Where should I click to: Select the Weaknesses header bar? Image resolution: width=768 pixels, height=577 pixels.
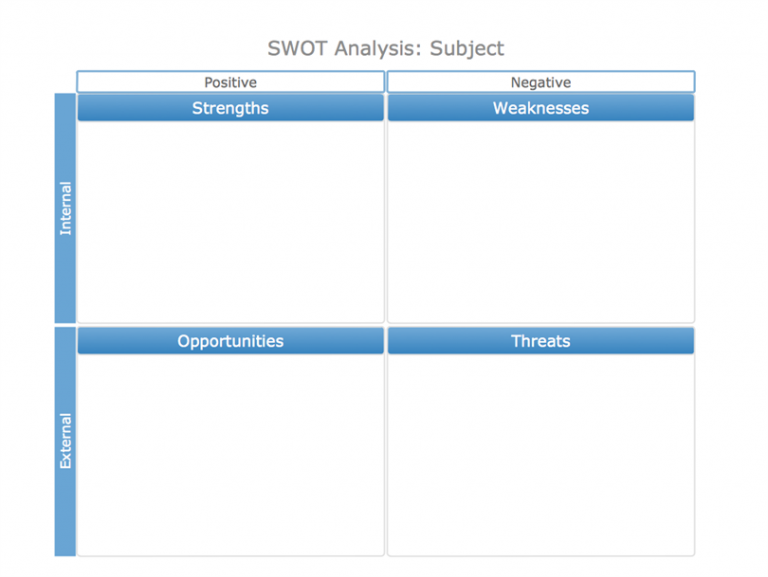tap(541, 108)
